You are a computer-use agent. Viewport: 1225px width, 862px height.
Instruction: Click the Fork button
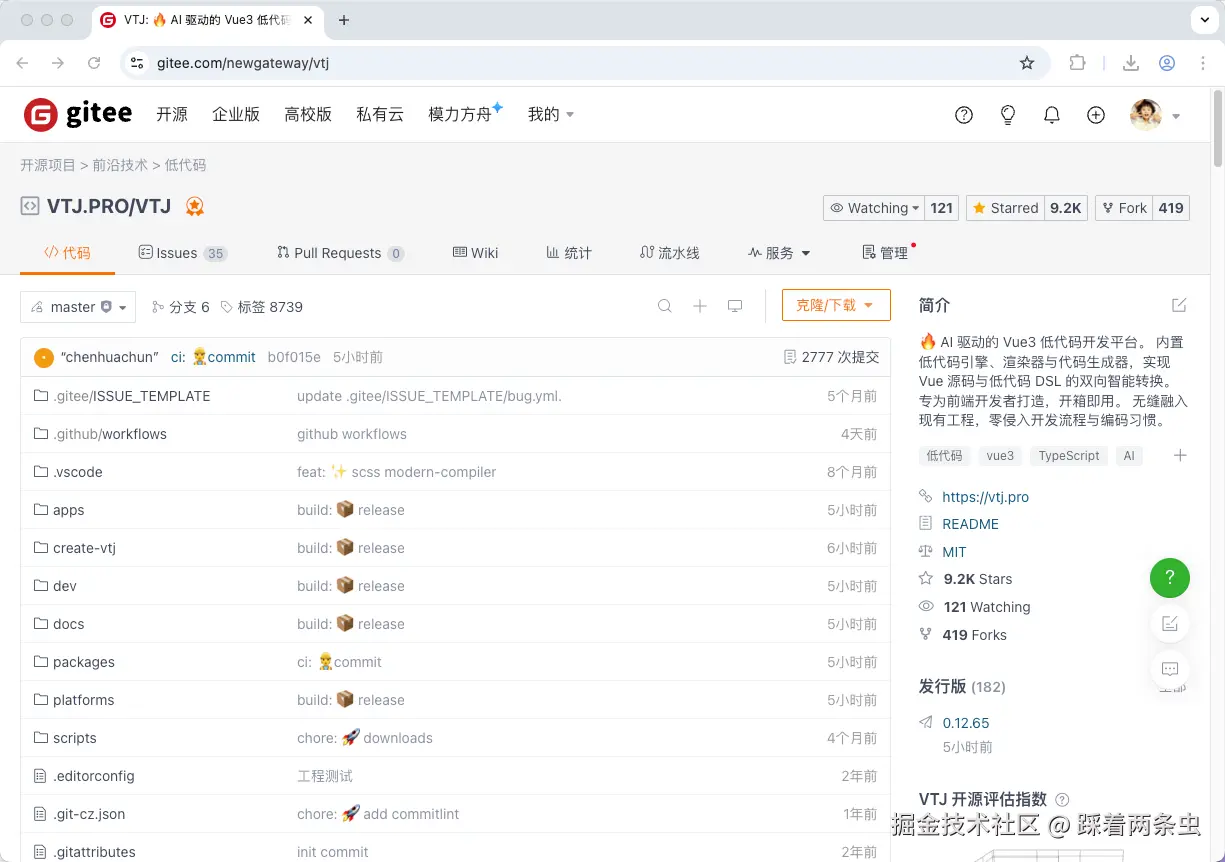1123,208
